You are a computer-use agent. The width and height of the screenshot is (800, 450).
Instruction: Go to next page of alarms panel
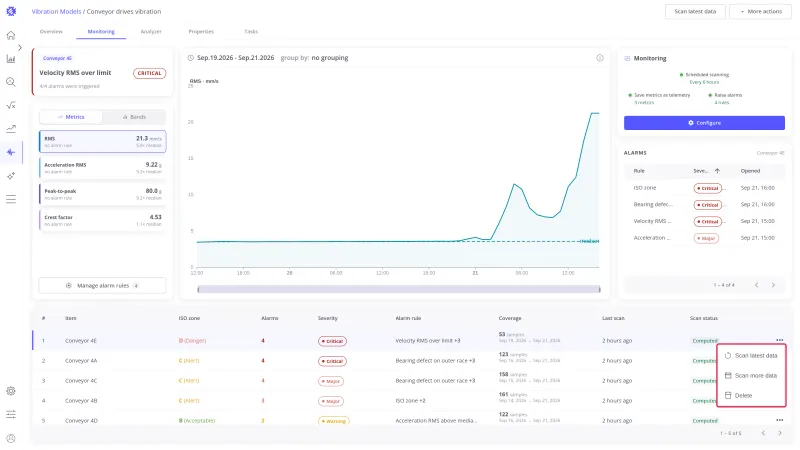(x=773, y=285)
